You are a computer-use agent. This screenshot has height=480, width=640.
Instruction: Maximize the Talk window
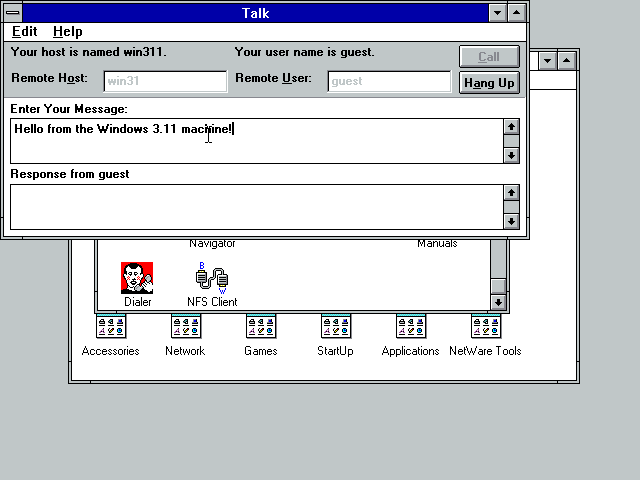[x=516, y=13]
